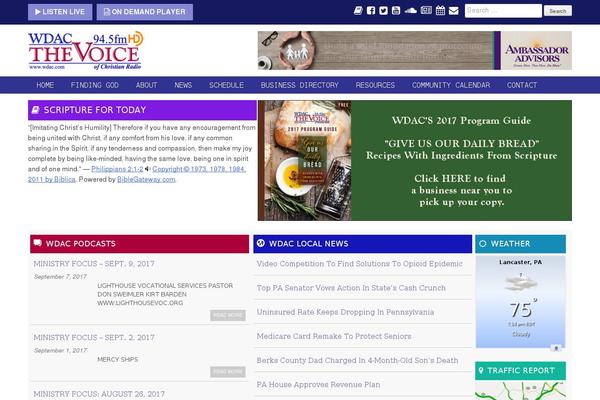
Task: Open the Business Directory menu
Action: [300, 85]
